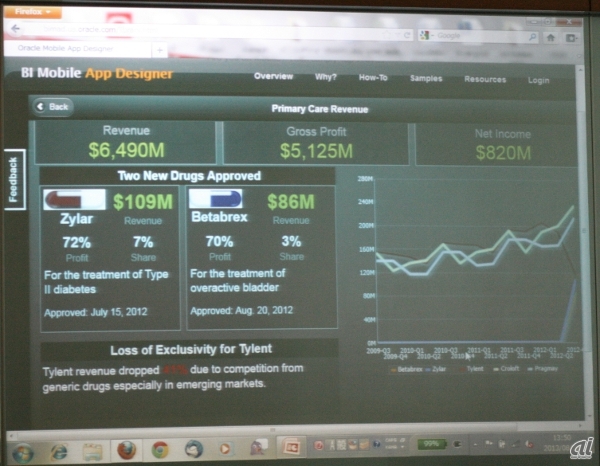
Task: Open a new tab with the plus button
Action: tap(160, 50)
